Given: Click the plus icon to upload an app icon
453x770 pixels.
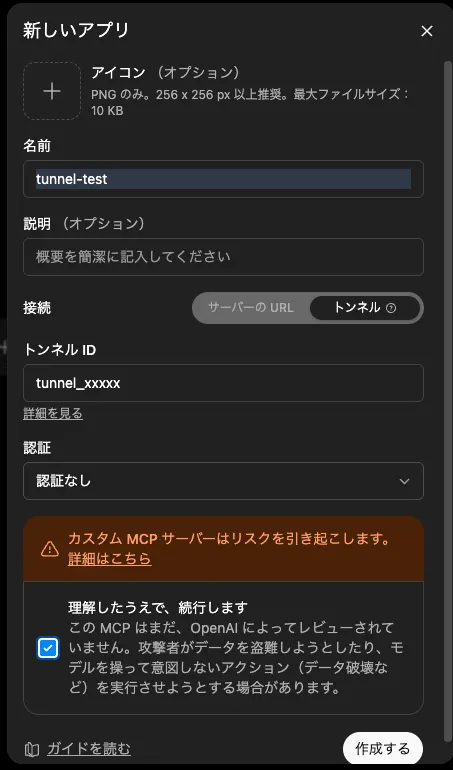Looking at the screenshot, I should click(52, 91).
